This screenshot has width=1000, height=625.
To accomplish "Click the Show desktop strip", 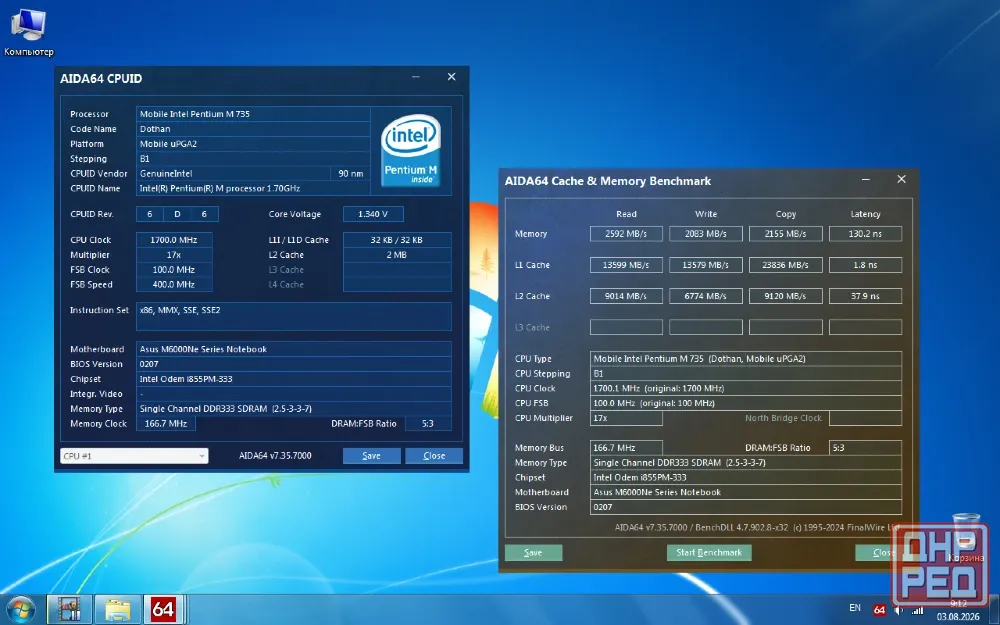I will 996,610.
